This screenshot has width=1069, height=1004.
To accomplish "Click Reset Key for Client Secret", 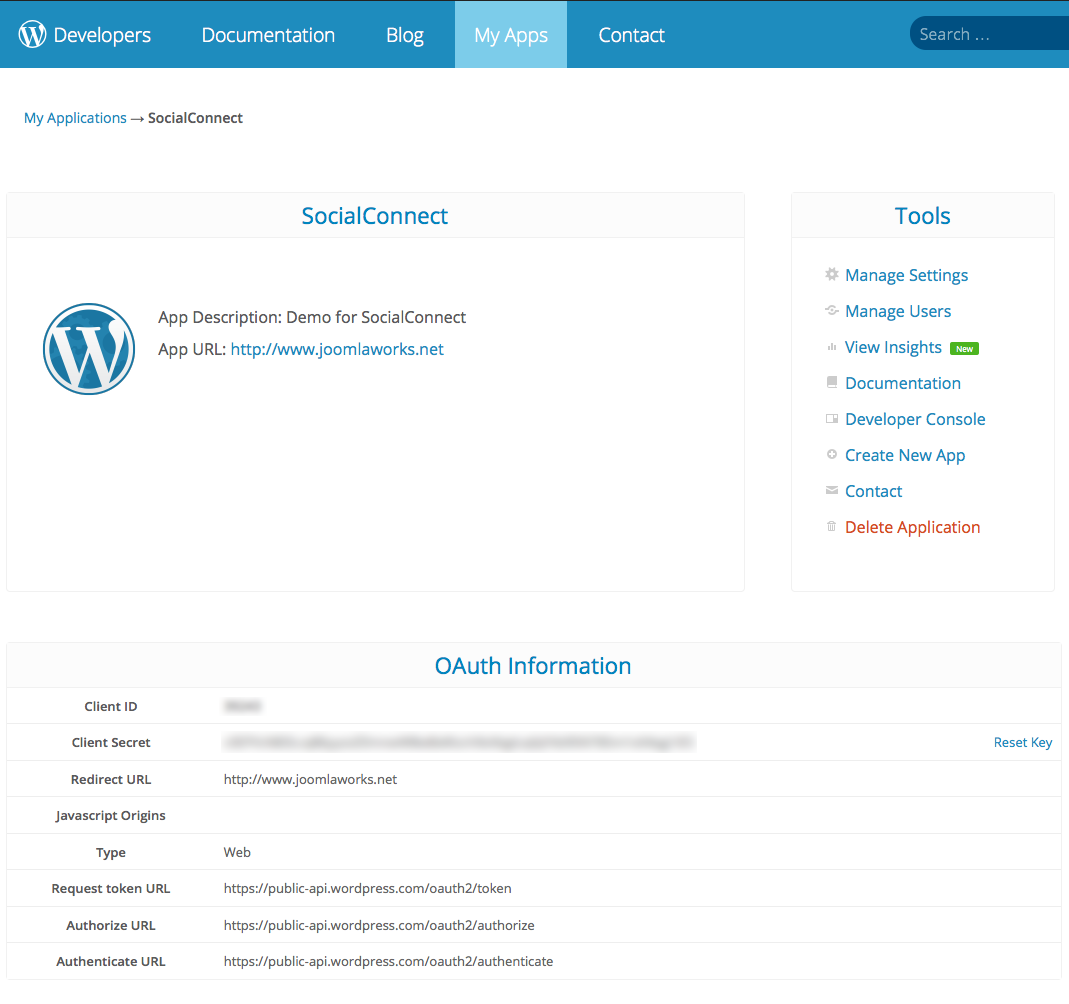I will (x=1023, y=742).
